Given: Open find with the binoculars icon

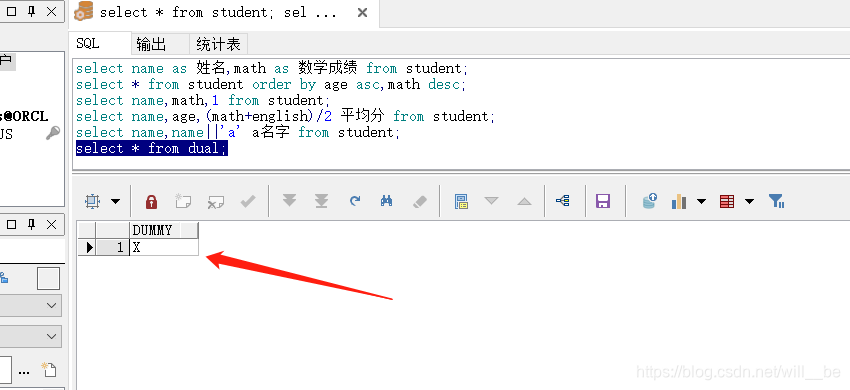Looking at the screenshot, I should (x=387, y=201).
